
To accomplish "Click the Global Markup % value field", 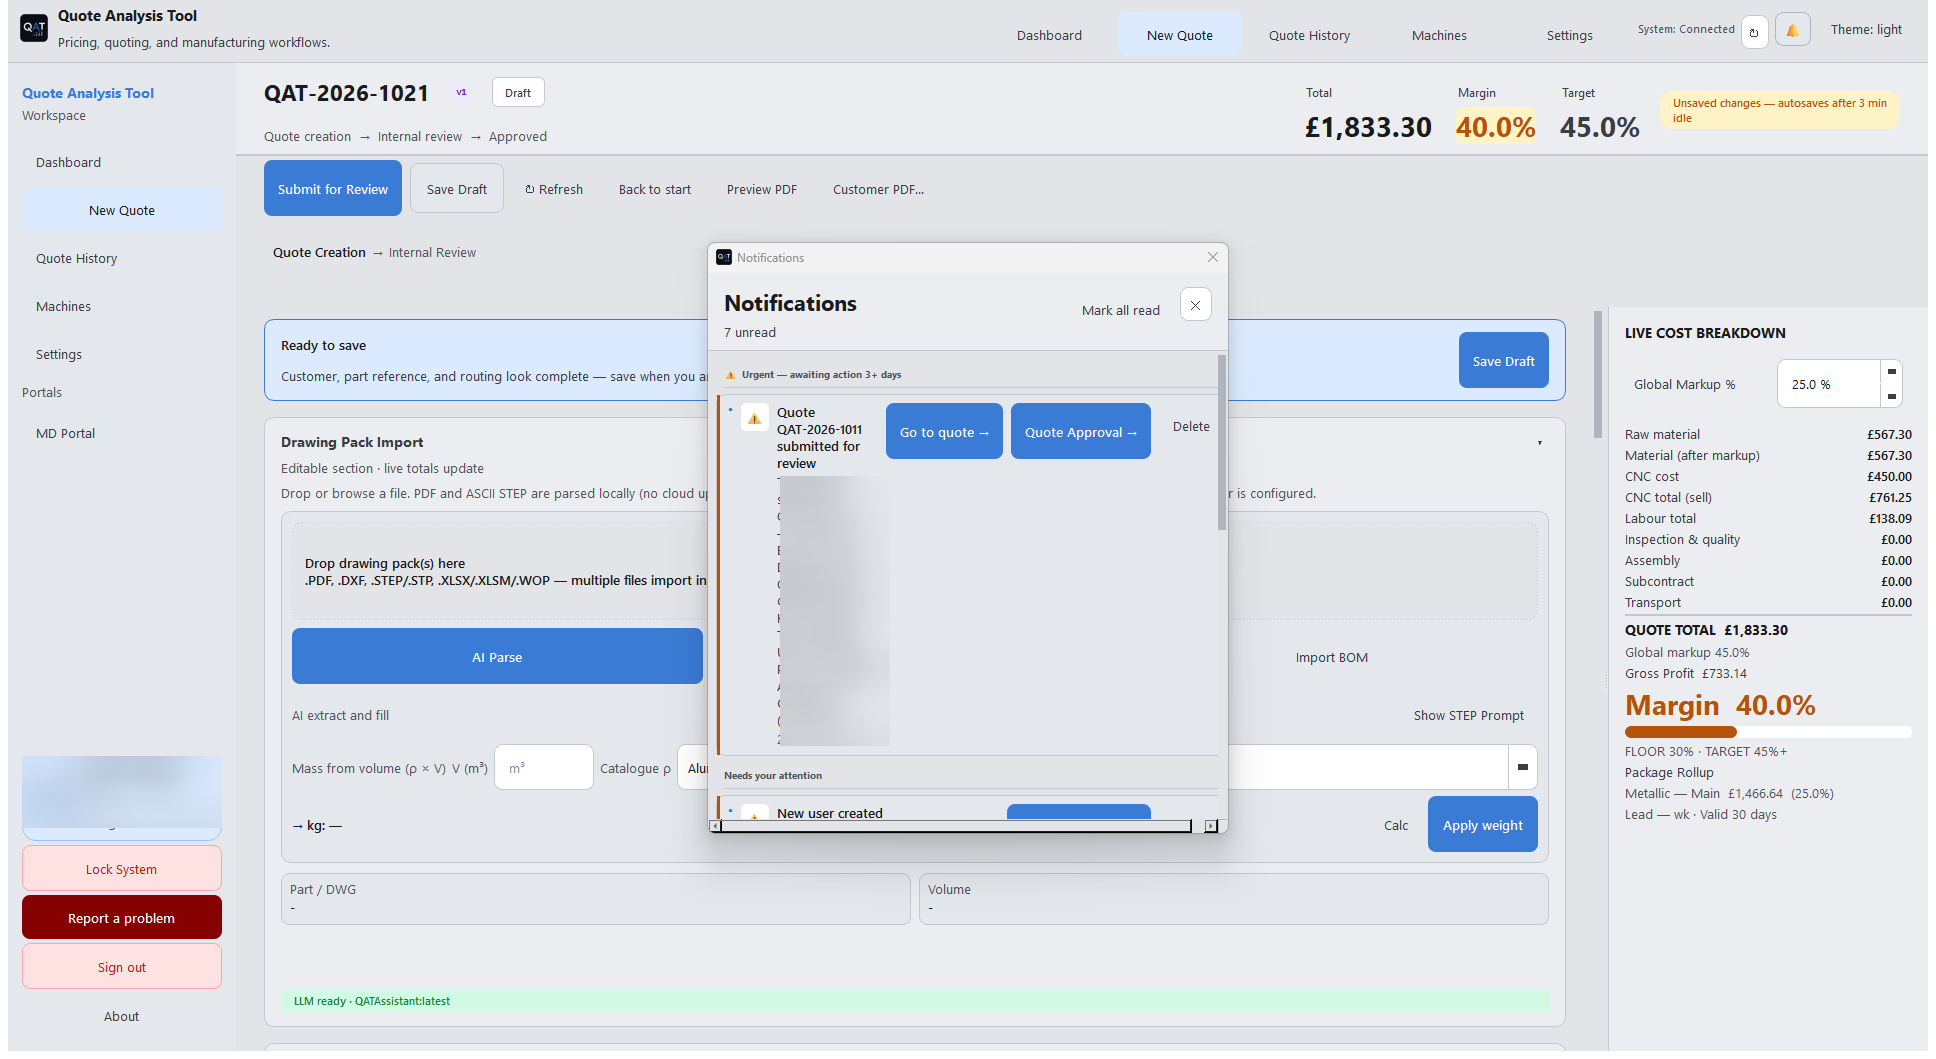I will coord(1828,384).
